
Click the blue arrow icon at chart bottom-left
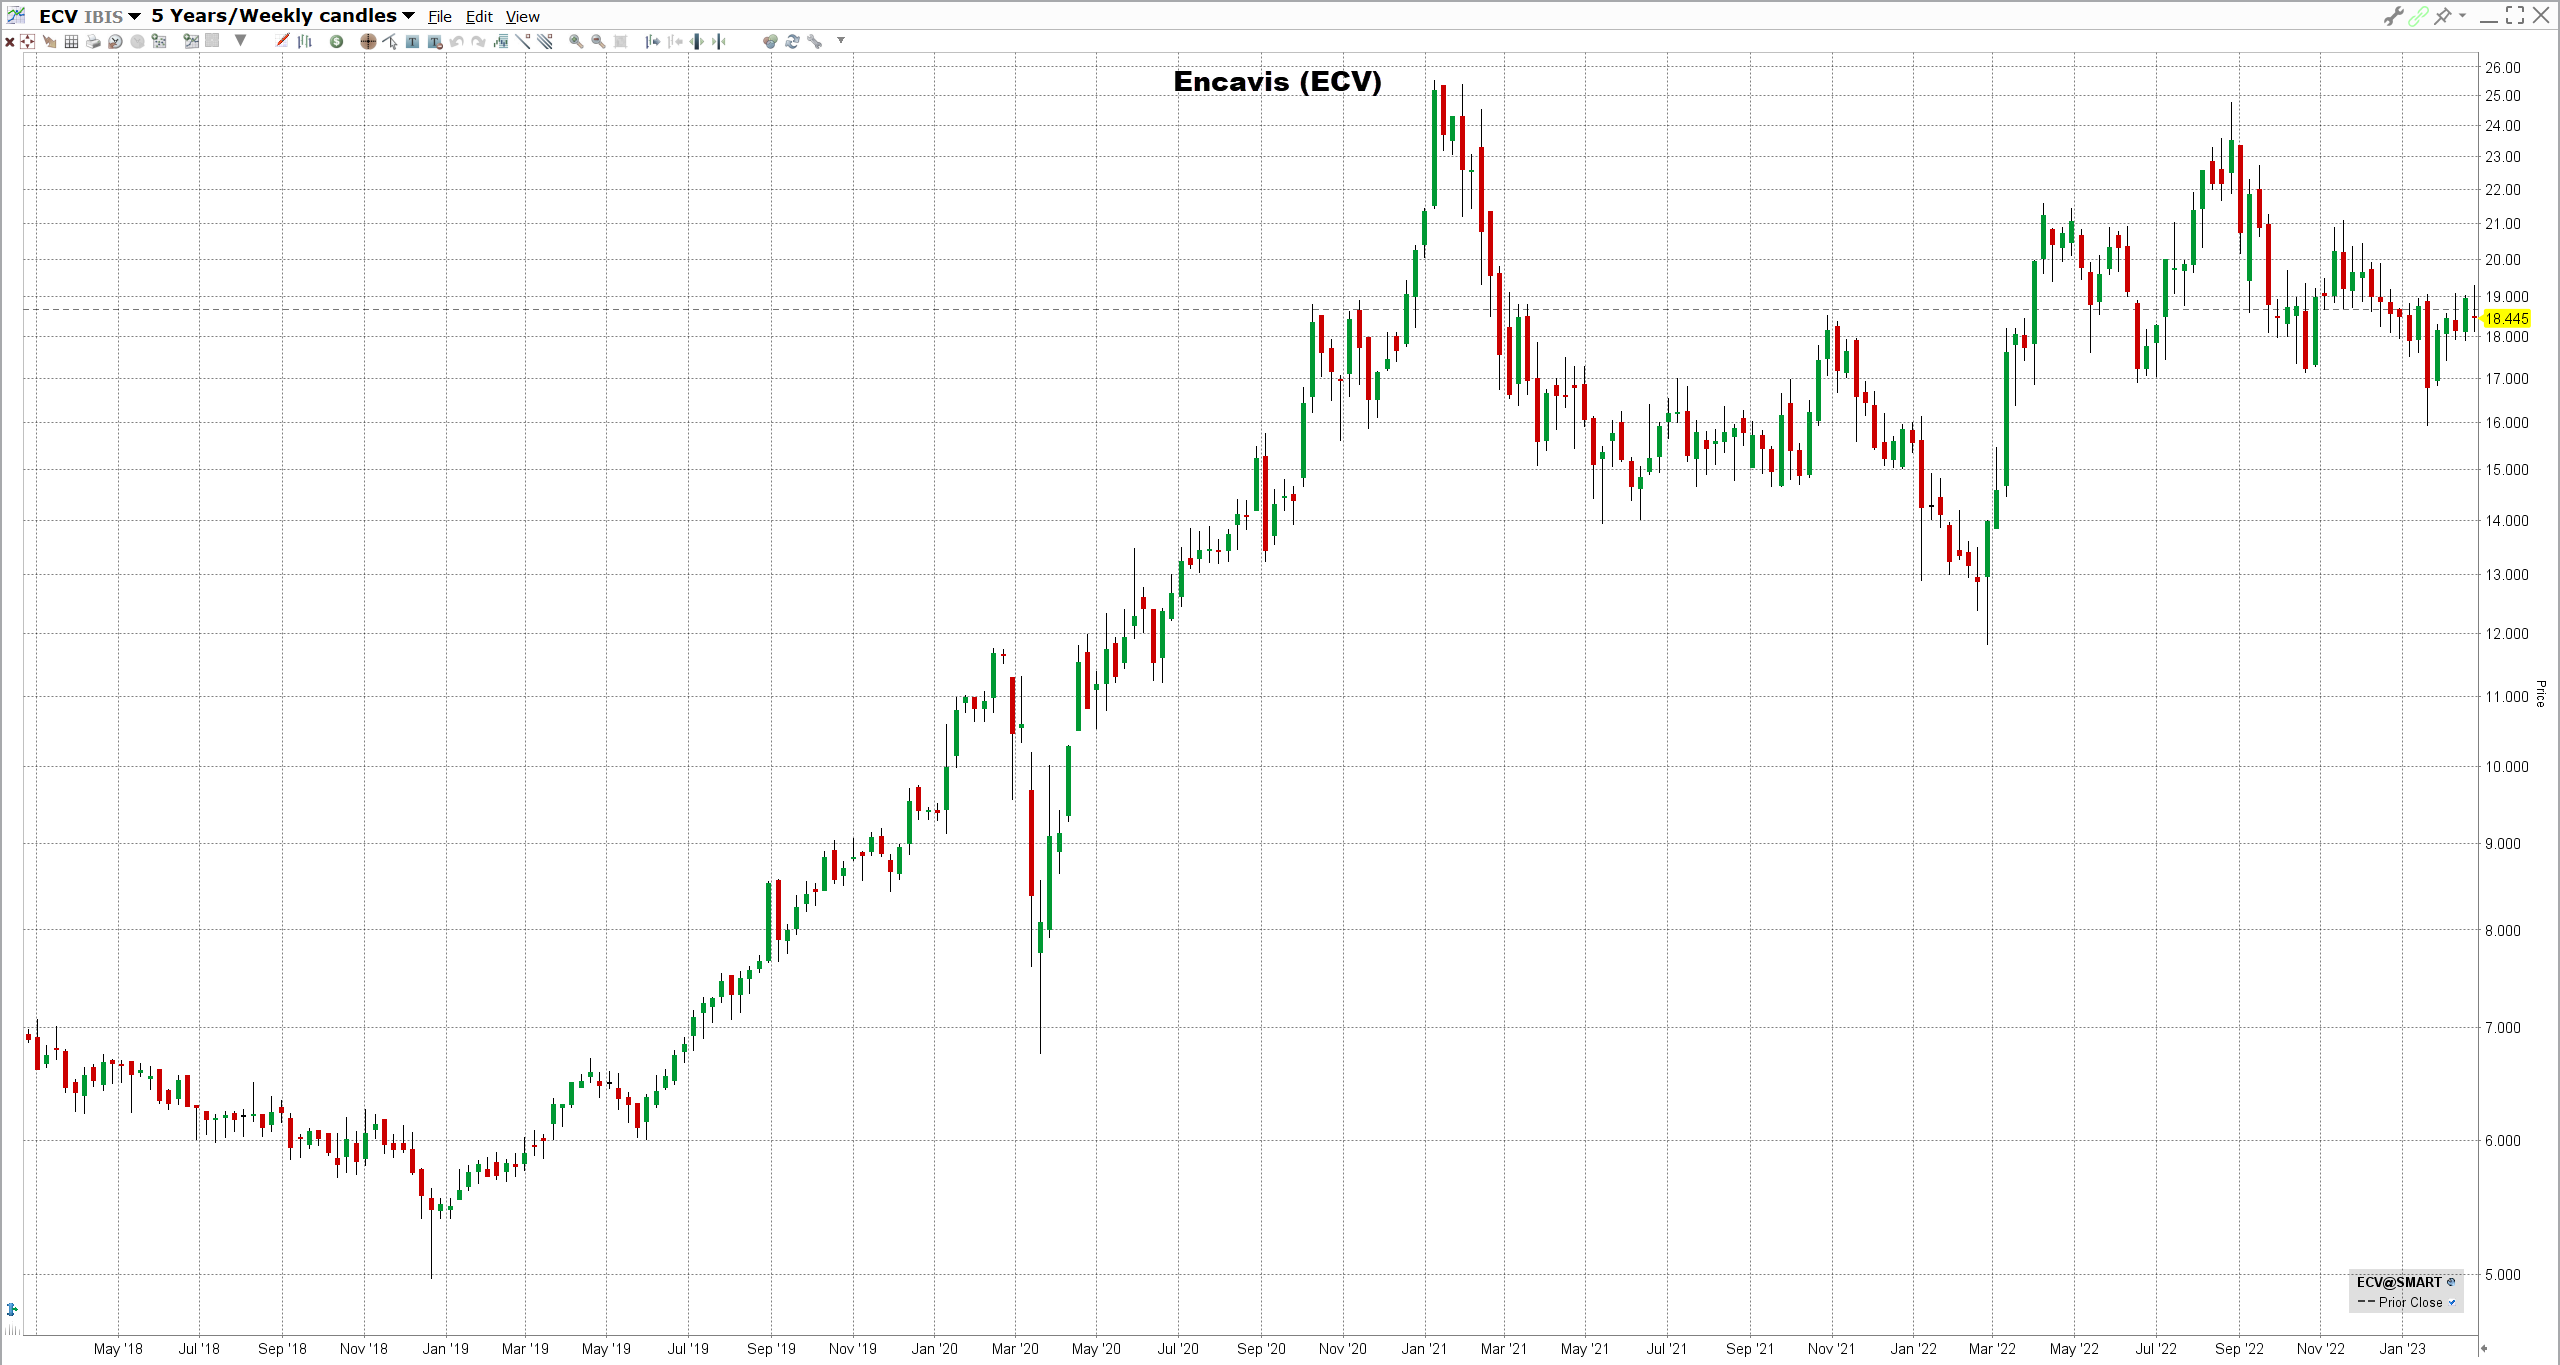click(x=12, y=1309)
